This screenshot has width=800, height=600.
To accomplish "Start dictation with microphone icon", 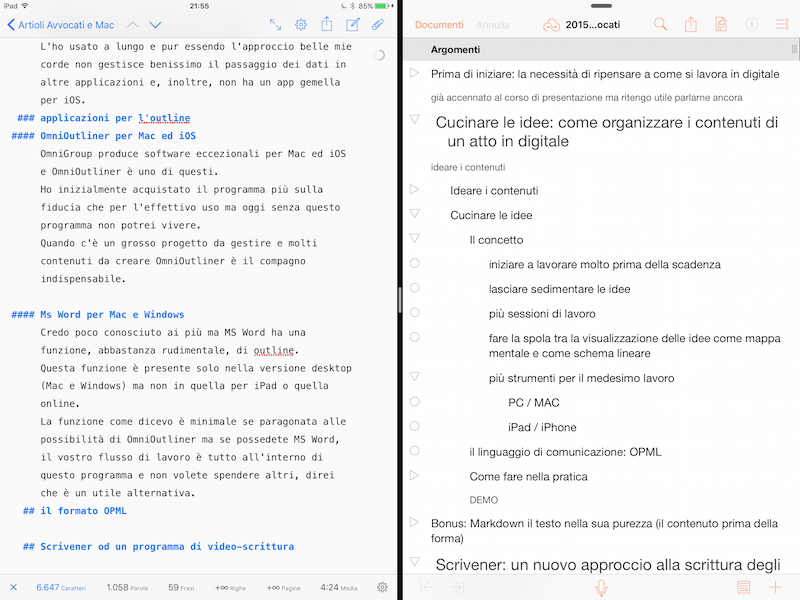I will [x=601, y=588].
